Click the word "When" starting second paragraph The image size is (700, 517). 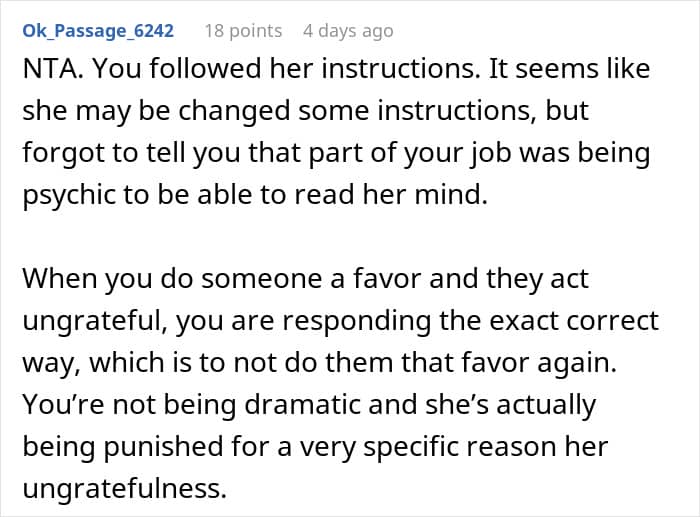click(x=63, y=279)
